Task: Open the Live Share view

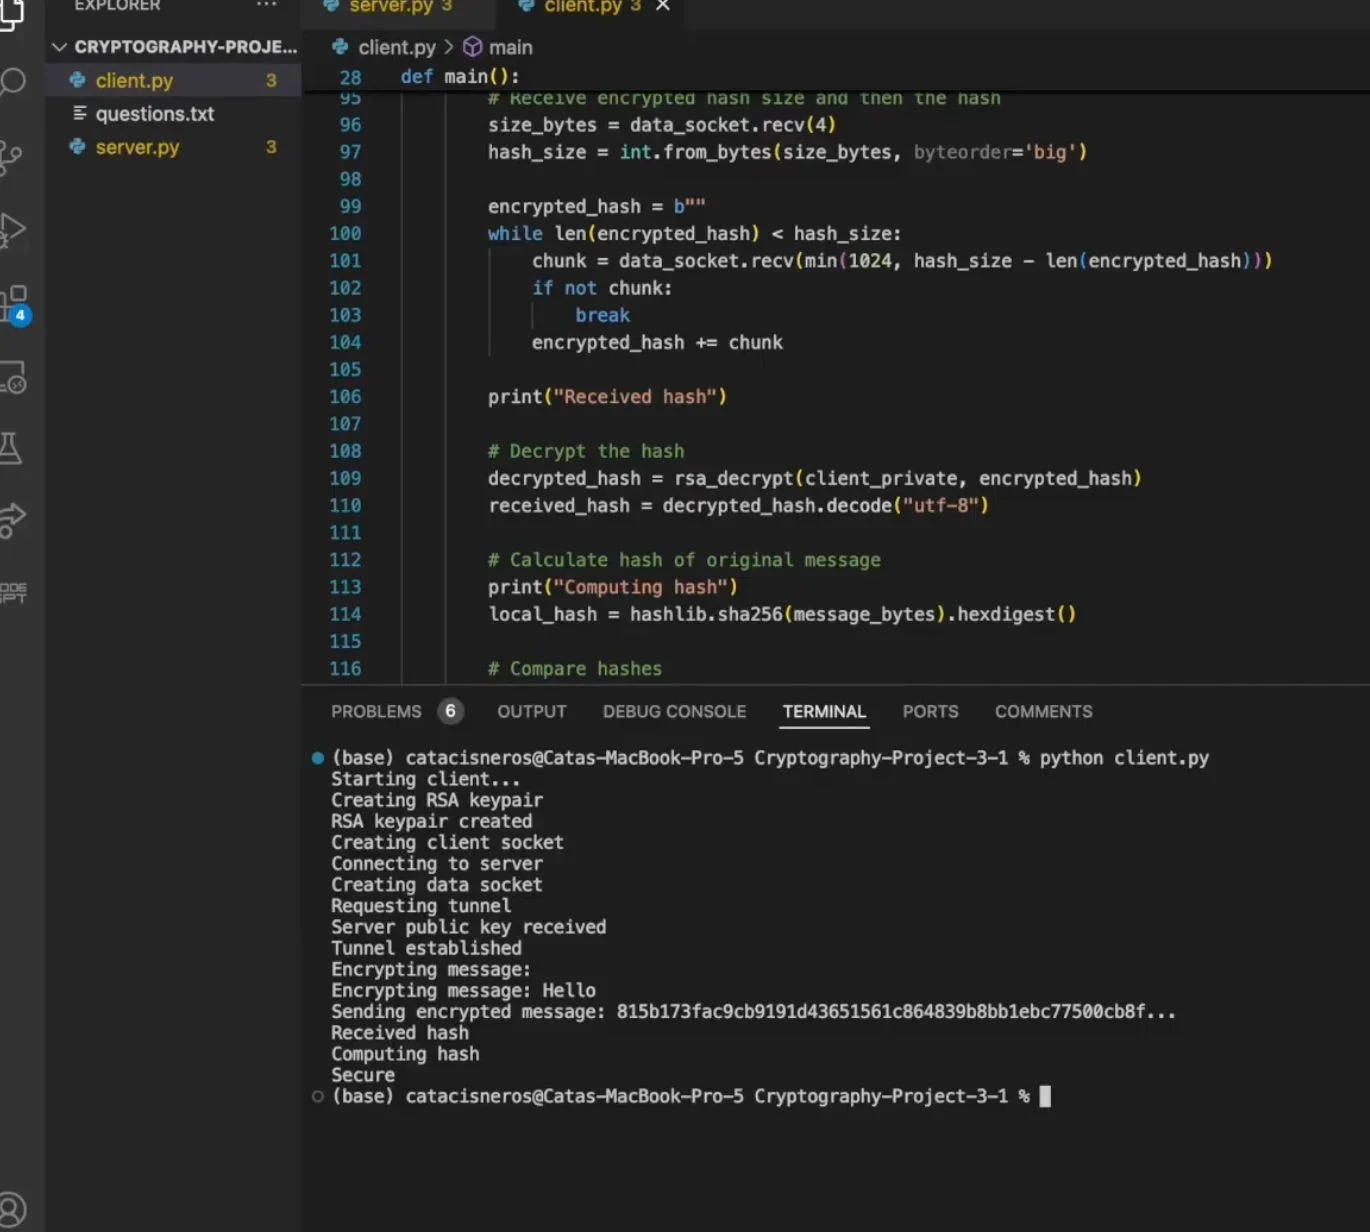Action: click(x=12, y=519)
